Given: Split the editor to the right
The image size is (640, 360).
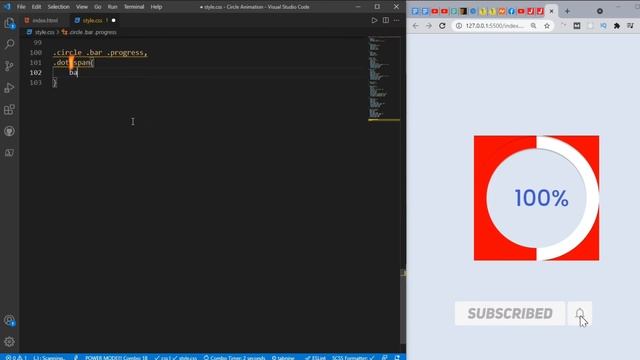Looking at the screenshot, I should pos(385,20).
